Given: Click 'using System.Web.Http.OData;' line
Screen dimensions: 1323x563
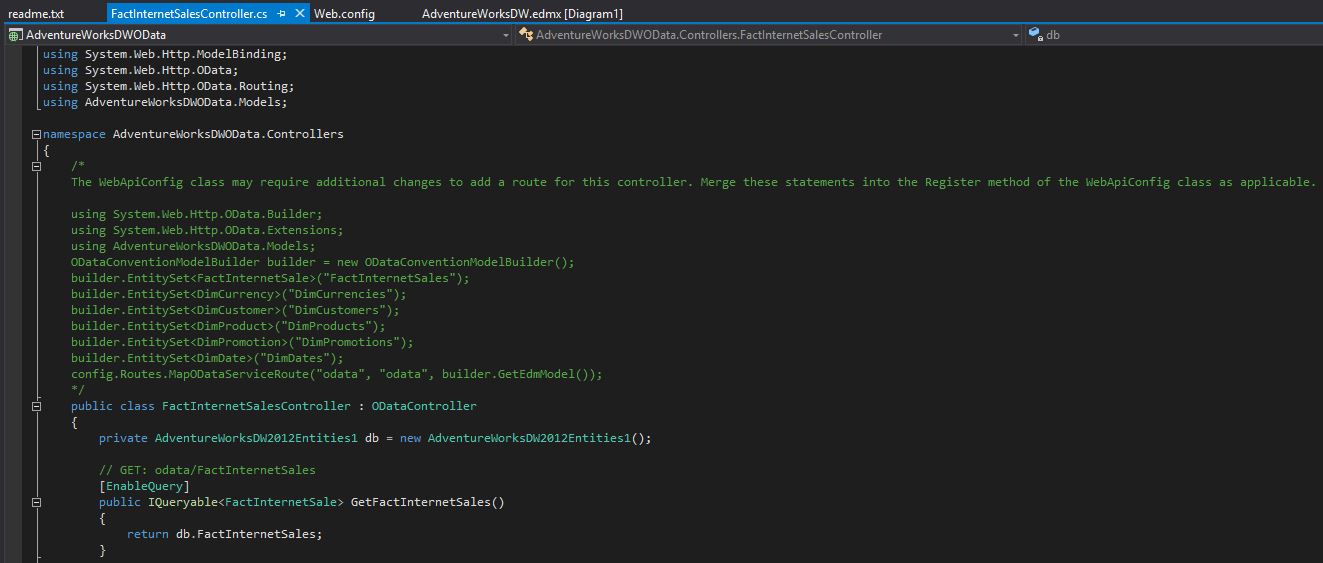Looking at the screenshot, I should (141, 70).
